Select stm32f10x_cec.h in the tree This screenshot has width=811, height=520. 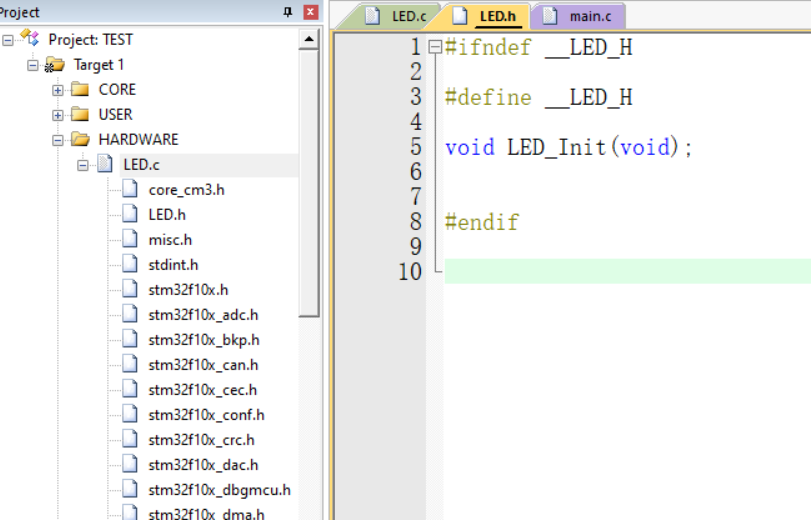202,390
